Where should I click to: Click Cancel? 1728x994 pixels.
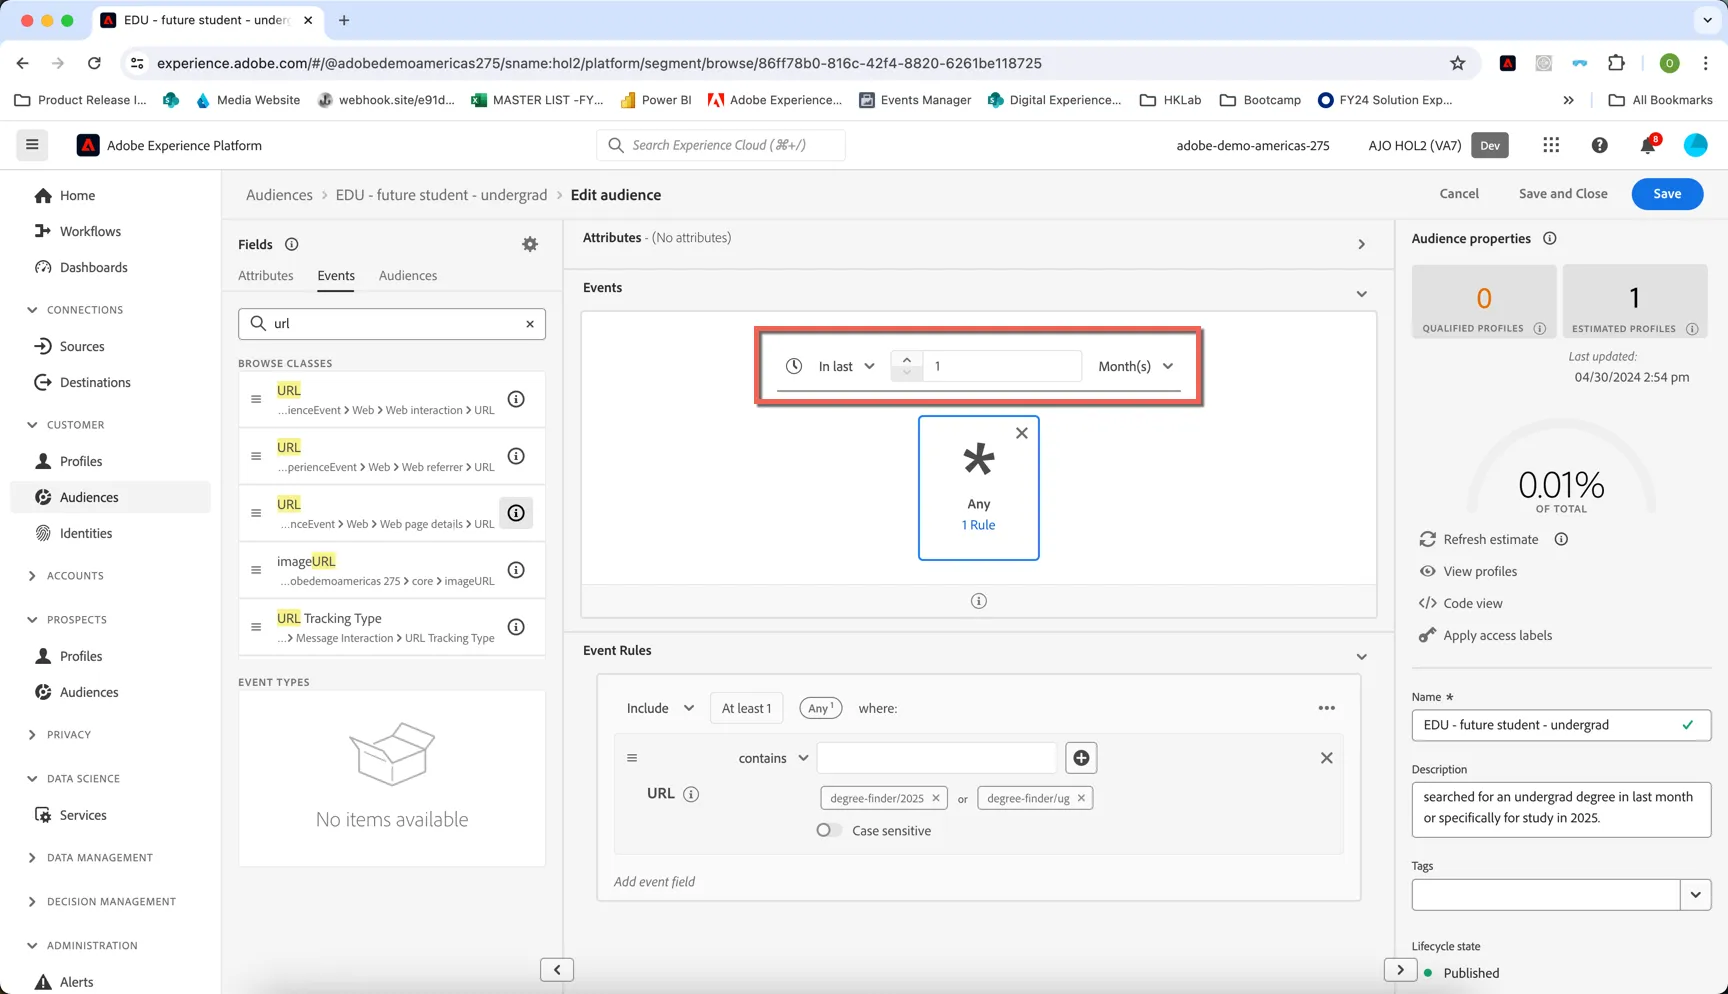(1458, 194)
